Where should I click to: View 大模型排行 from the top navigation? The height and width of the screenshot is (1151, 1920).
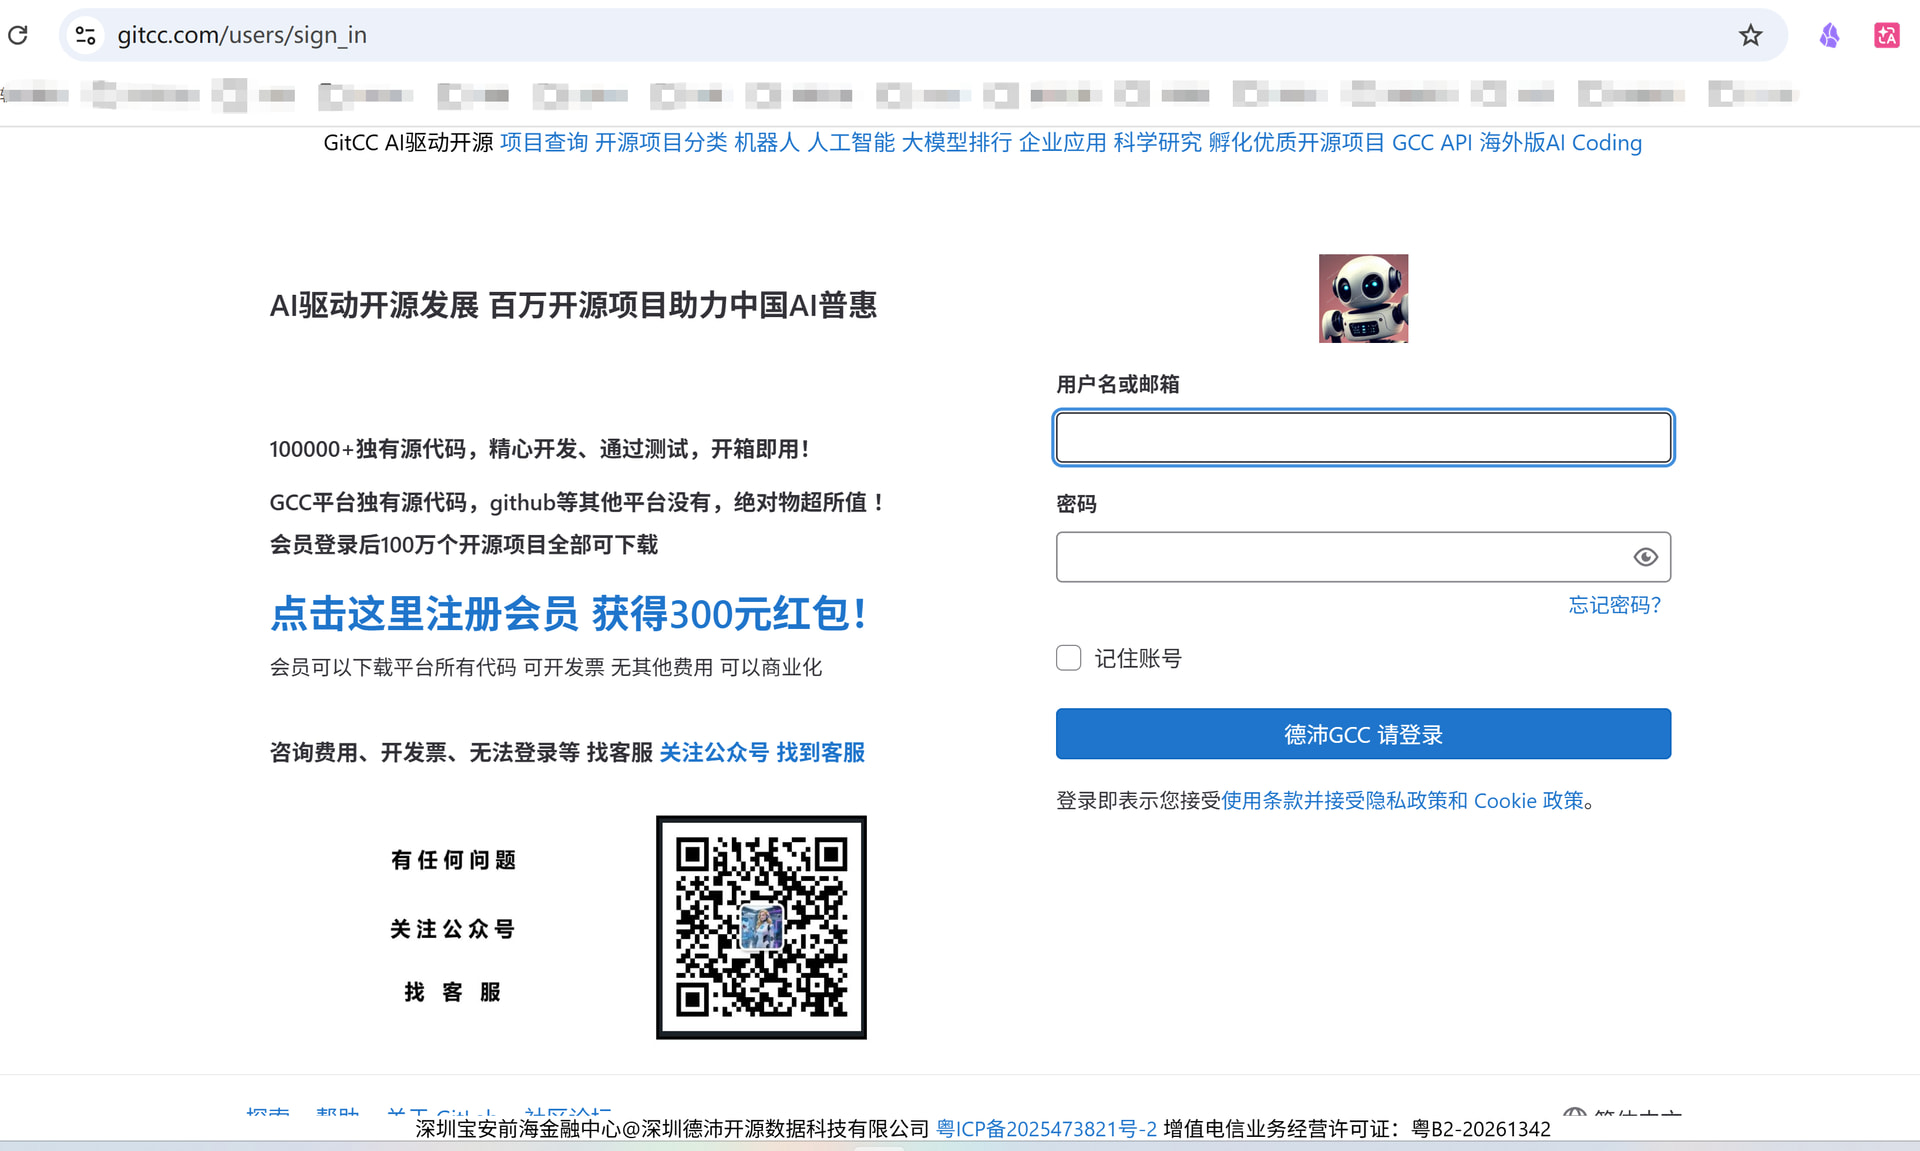click(957, 143)
